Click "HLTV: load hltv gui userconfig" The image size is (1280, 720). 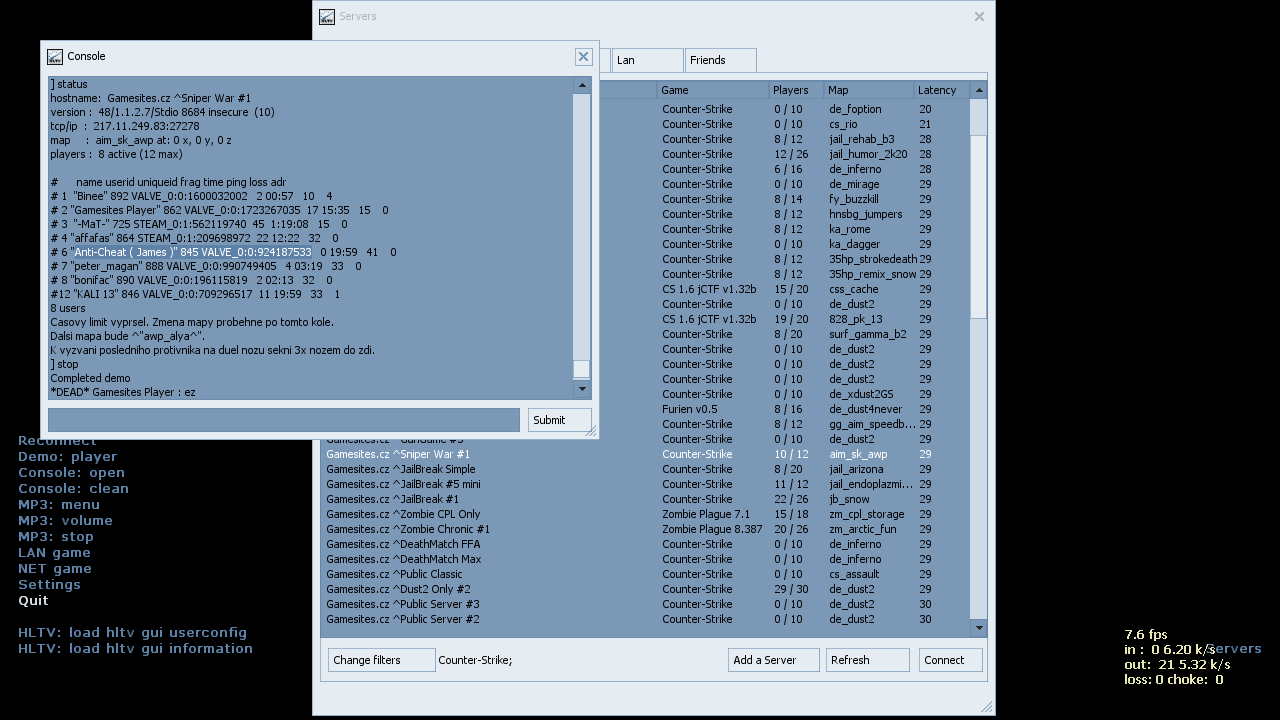131,632
